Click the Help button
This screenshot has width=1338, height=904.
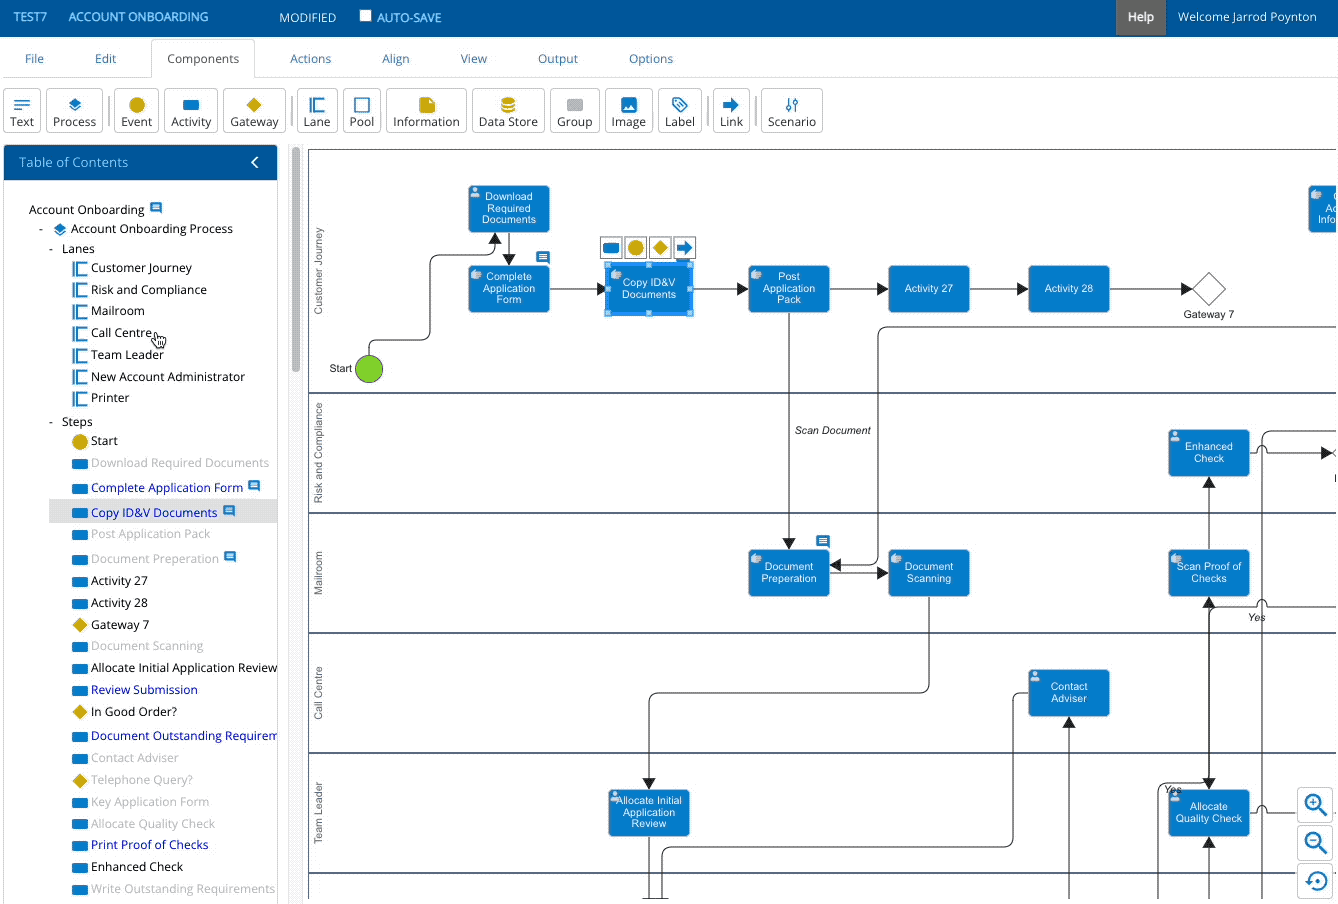(1140, 17)
